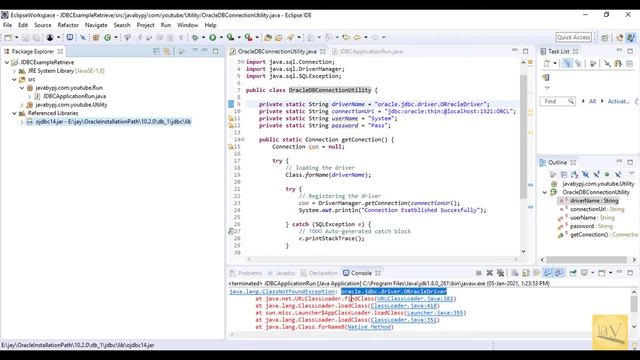640x360 pixels.
Task: Click Back navigation yellow arrow icon
Action: (x=357, y=38)
